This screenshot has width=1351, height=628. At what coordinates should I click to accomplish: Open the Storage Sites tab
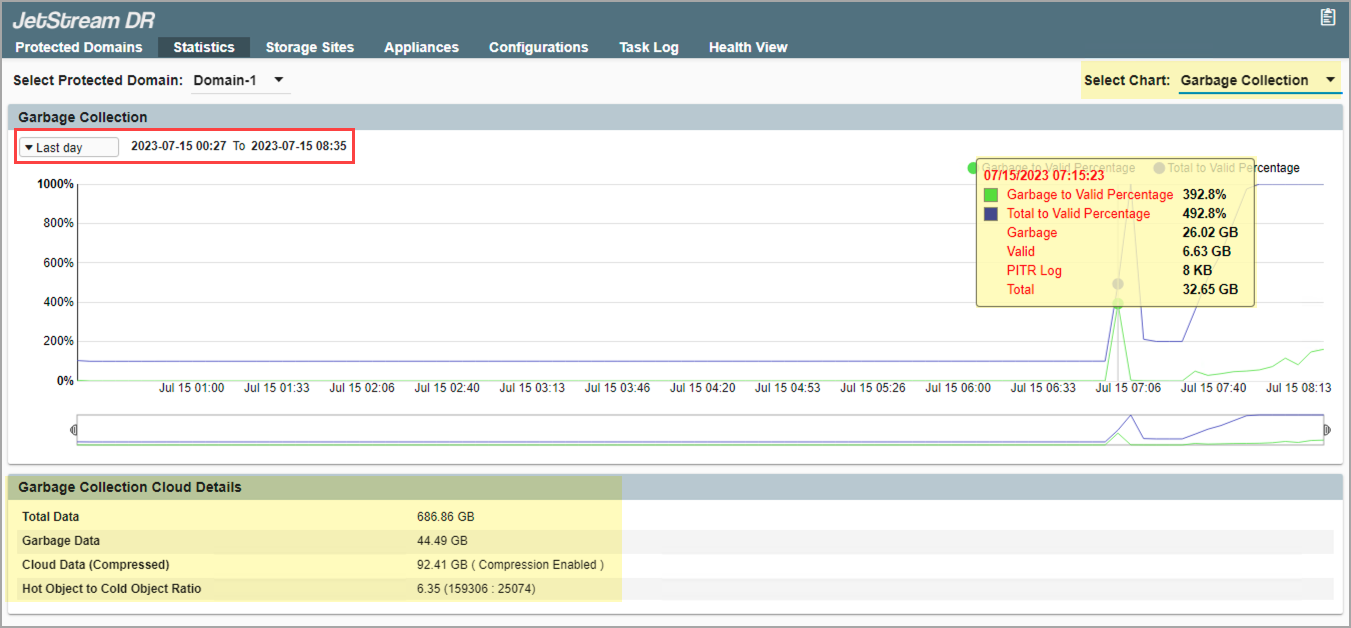309,47
